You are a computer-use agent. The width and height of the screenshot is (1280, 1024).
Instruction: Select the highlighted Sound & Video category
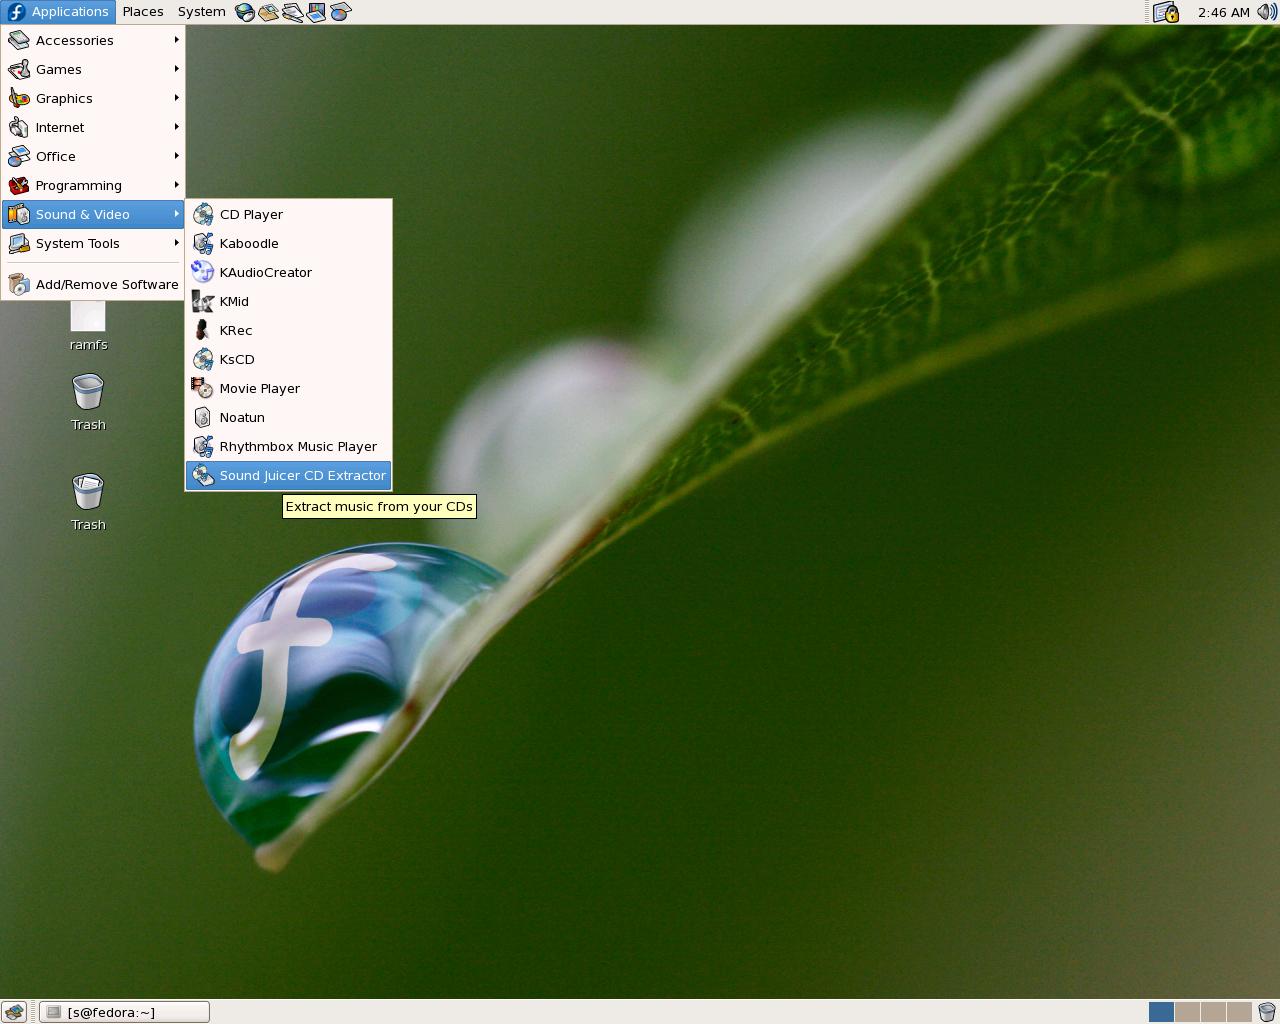93,214
